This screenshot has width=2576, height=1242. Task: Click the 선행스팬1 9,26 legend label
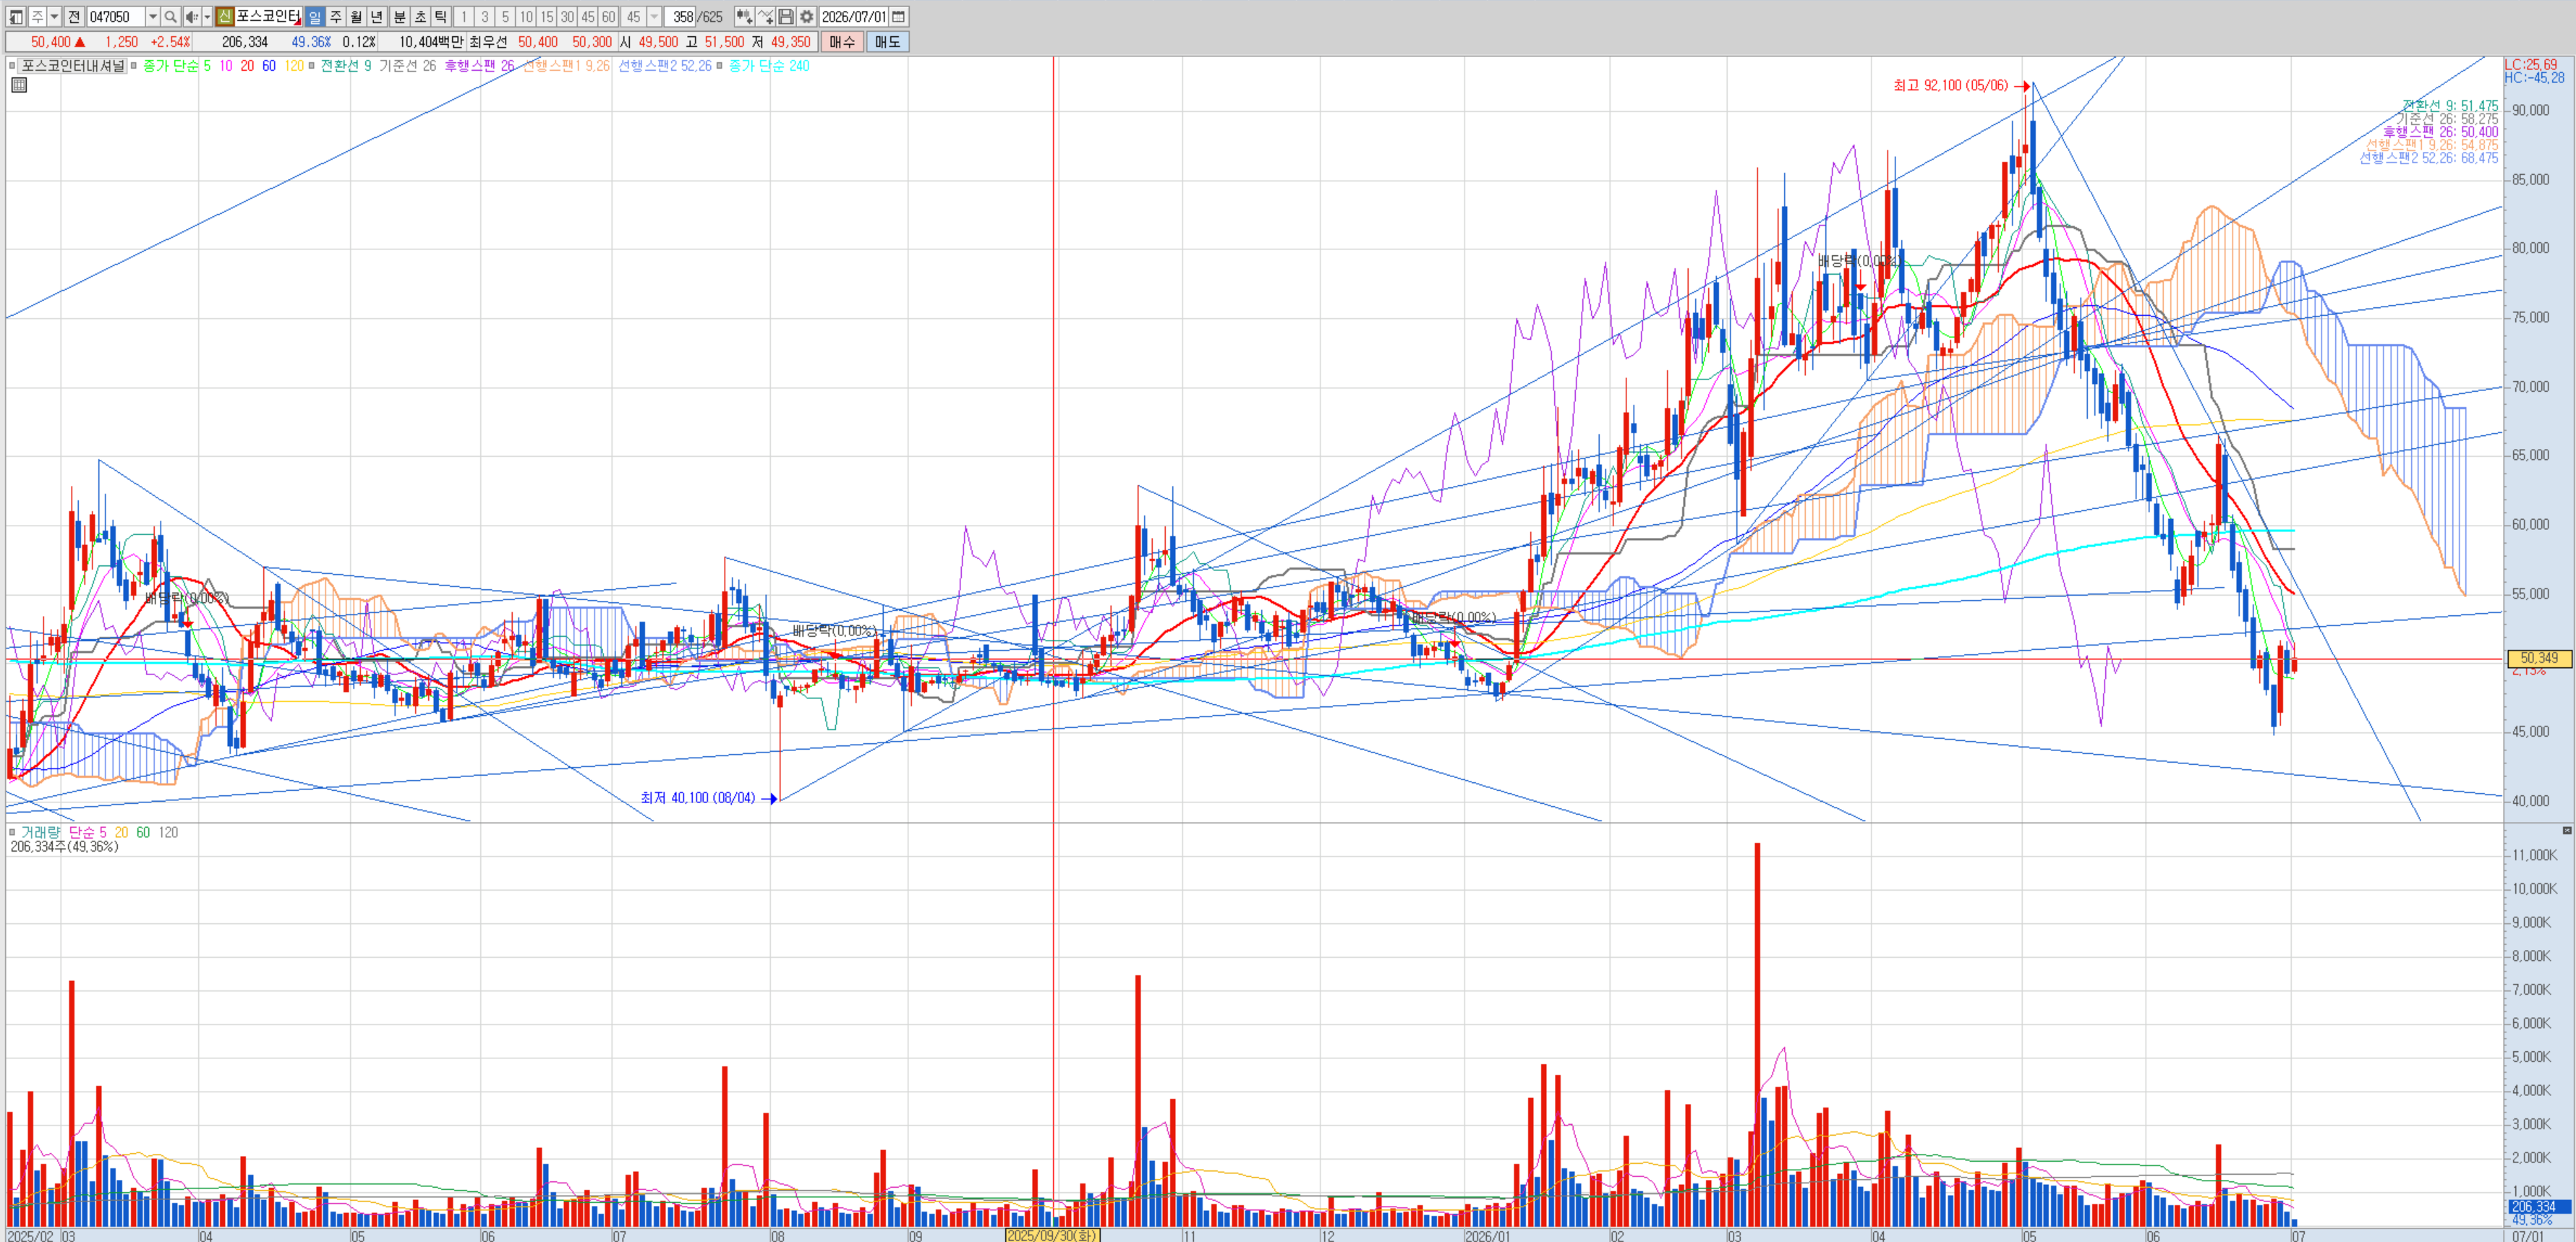tap(566, 66)
